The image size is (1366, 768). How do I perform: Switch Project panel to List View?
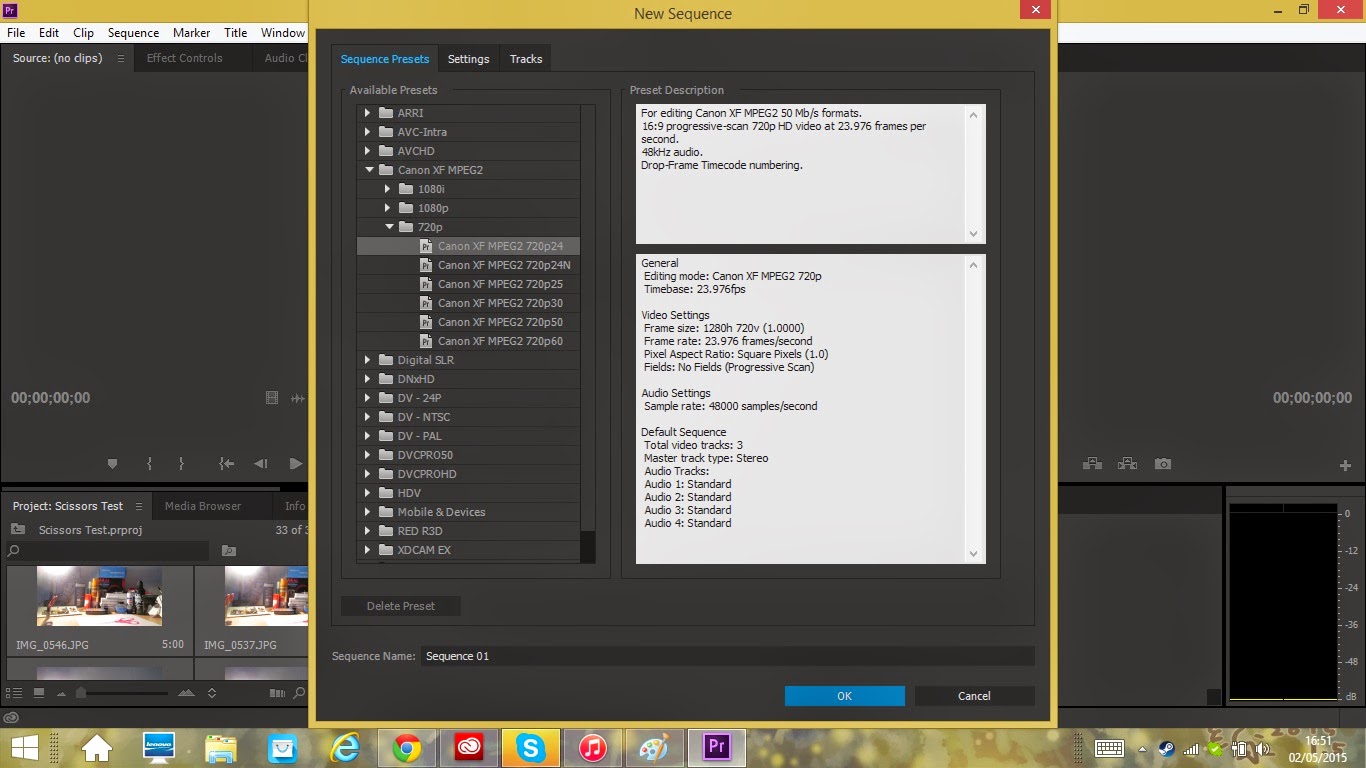pos(14,693)
